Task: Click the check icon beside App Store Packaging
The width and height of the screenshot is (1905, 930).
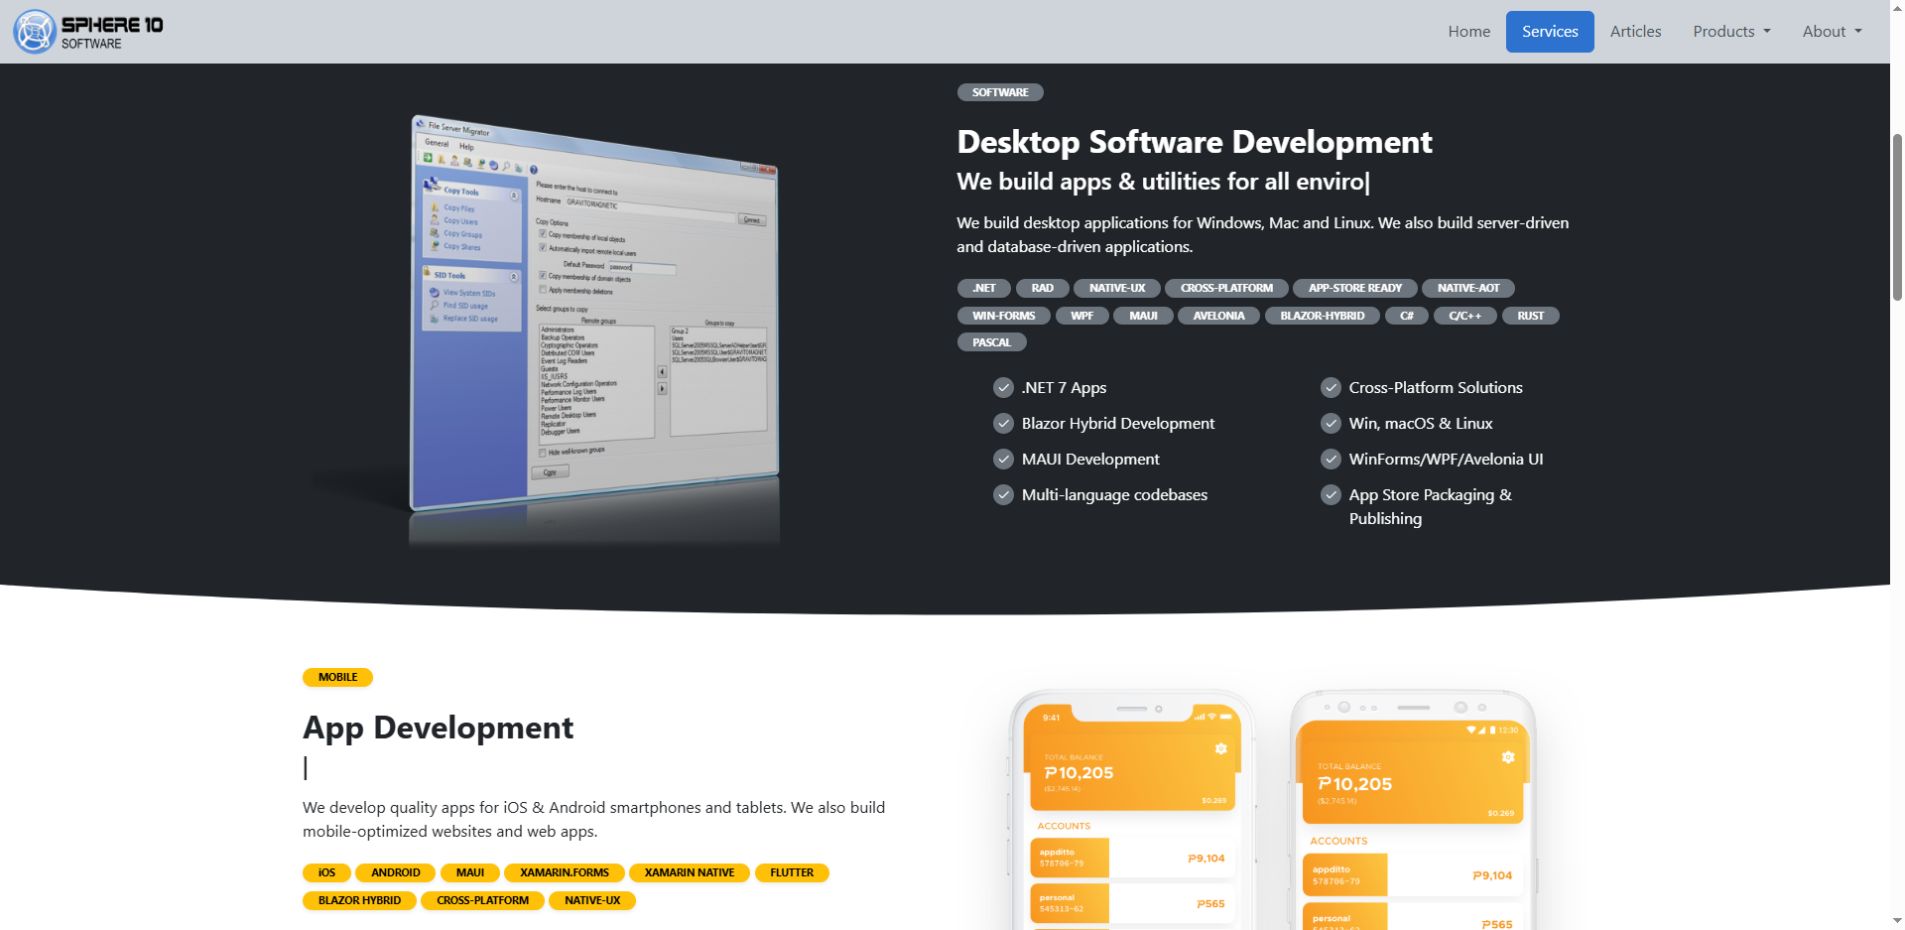Action: [x=1330, y=494]
